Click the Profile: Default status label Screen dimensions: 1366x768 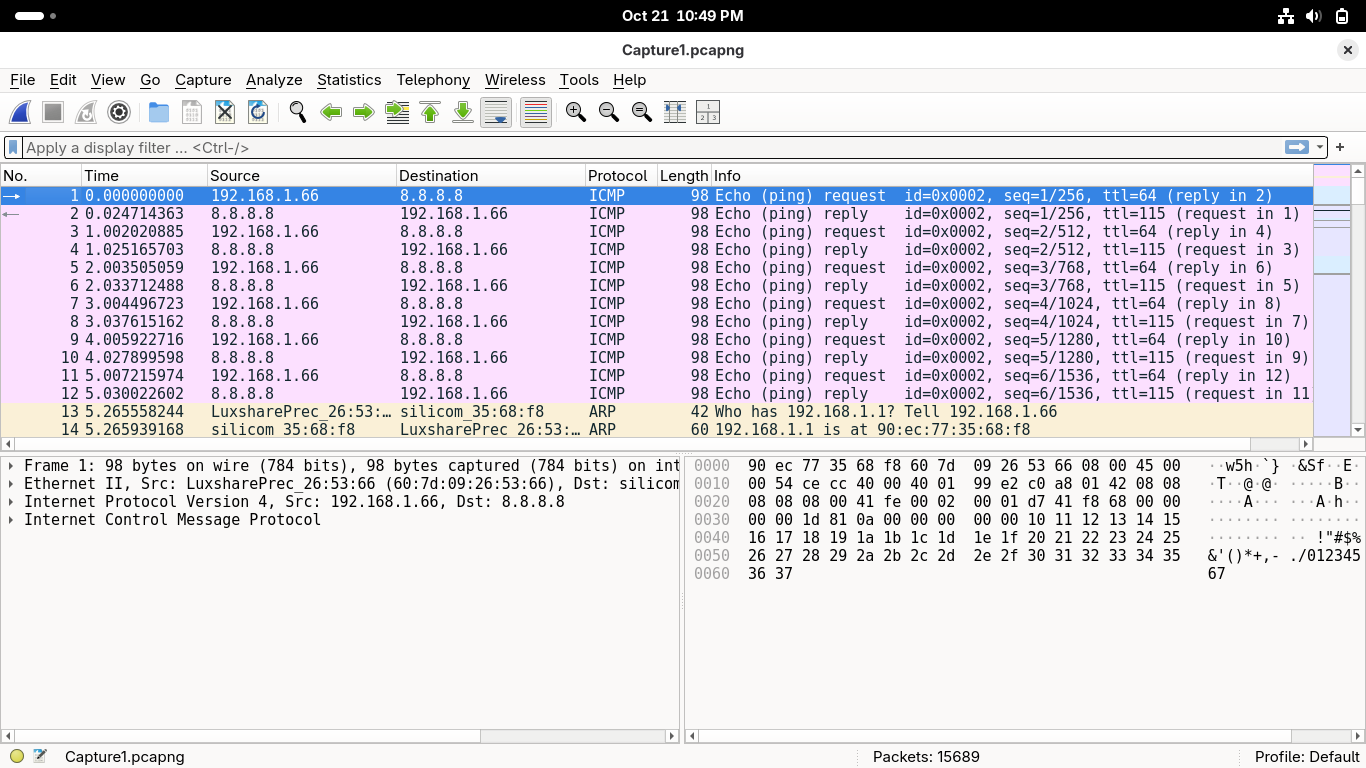point(1306,757)
